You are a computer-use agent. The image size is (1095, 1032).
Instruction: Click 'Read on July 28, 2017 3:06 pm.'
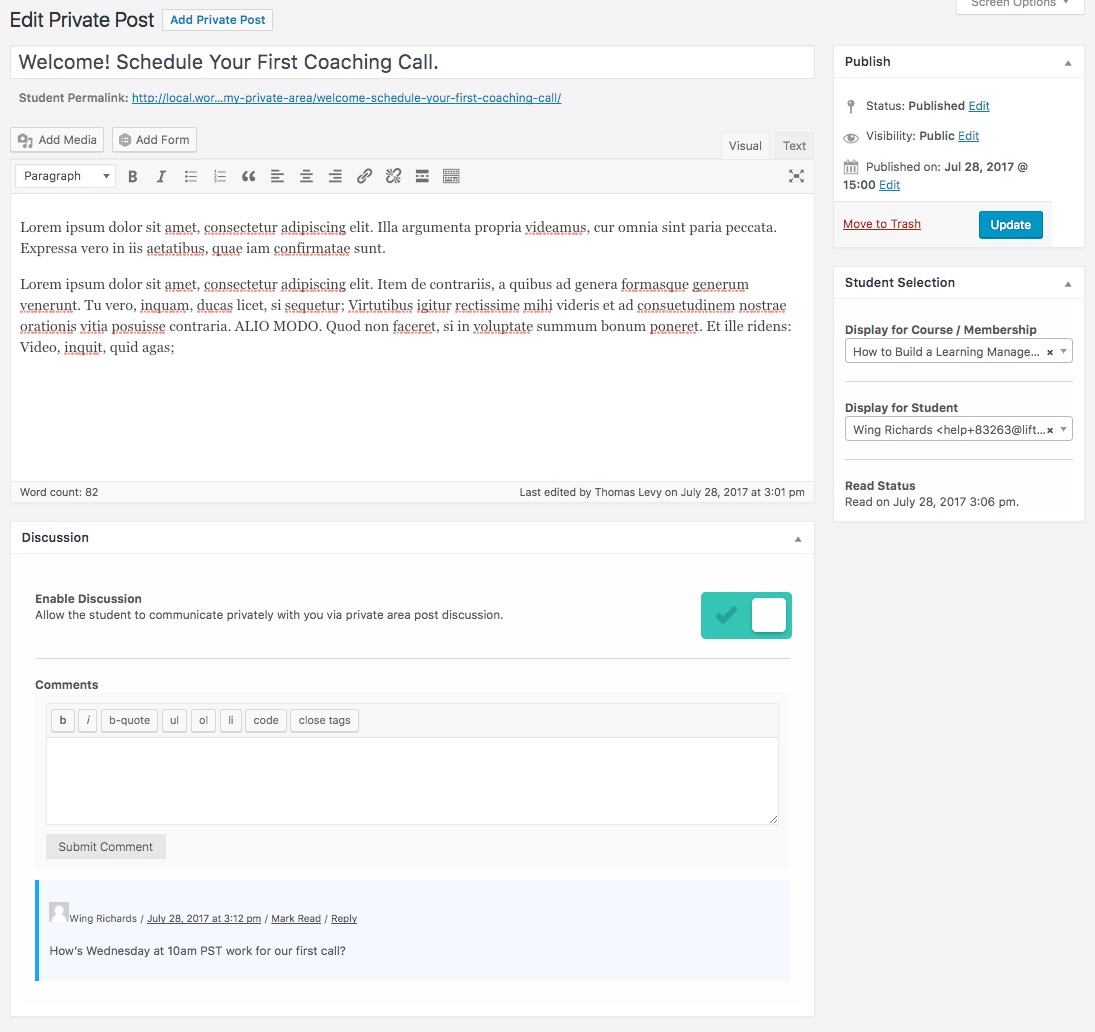pos(932,502)
